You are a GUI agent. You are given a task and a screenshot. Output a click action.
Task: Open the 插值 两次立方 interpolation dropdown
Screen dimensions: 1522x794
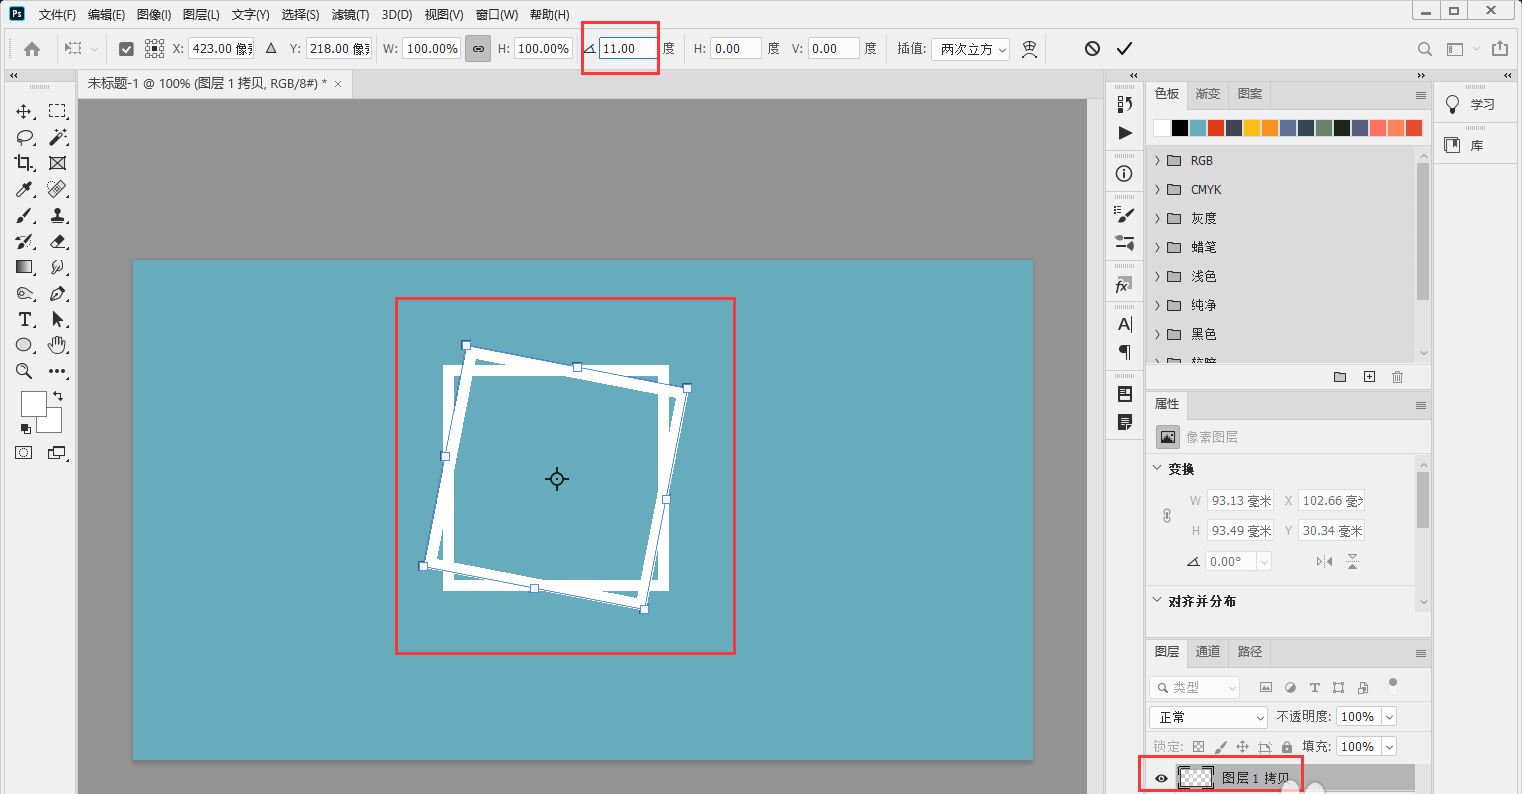970,48
